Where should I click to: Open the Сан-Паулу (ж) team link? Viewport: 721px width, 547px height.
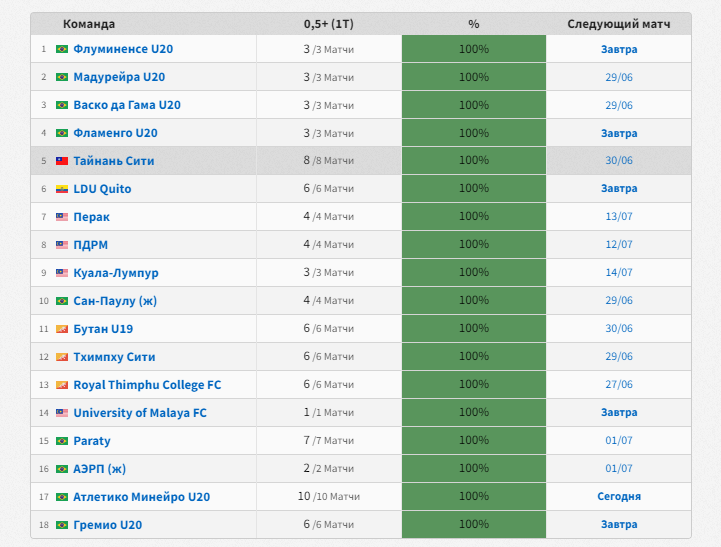point(115,301)
